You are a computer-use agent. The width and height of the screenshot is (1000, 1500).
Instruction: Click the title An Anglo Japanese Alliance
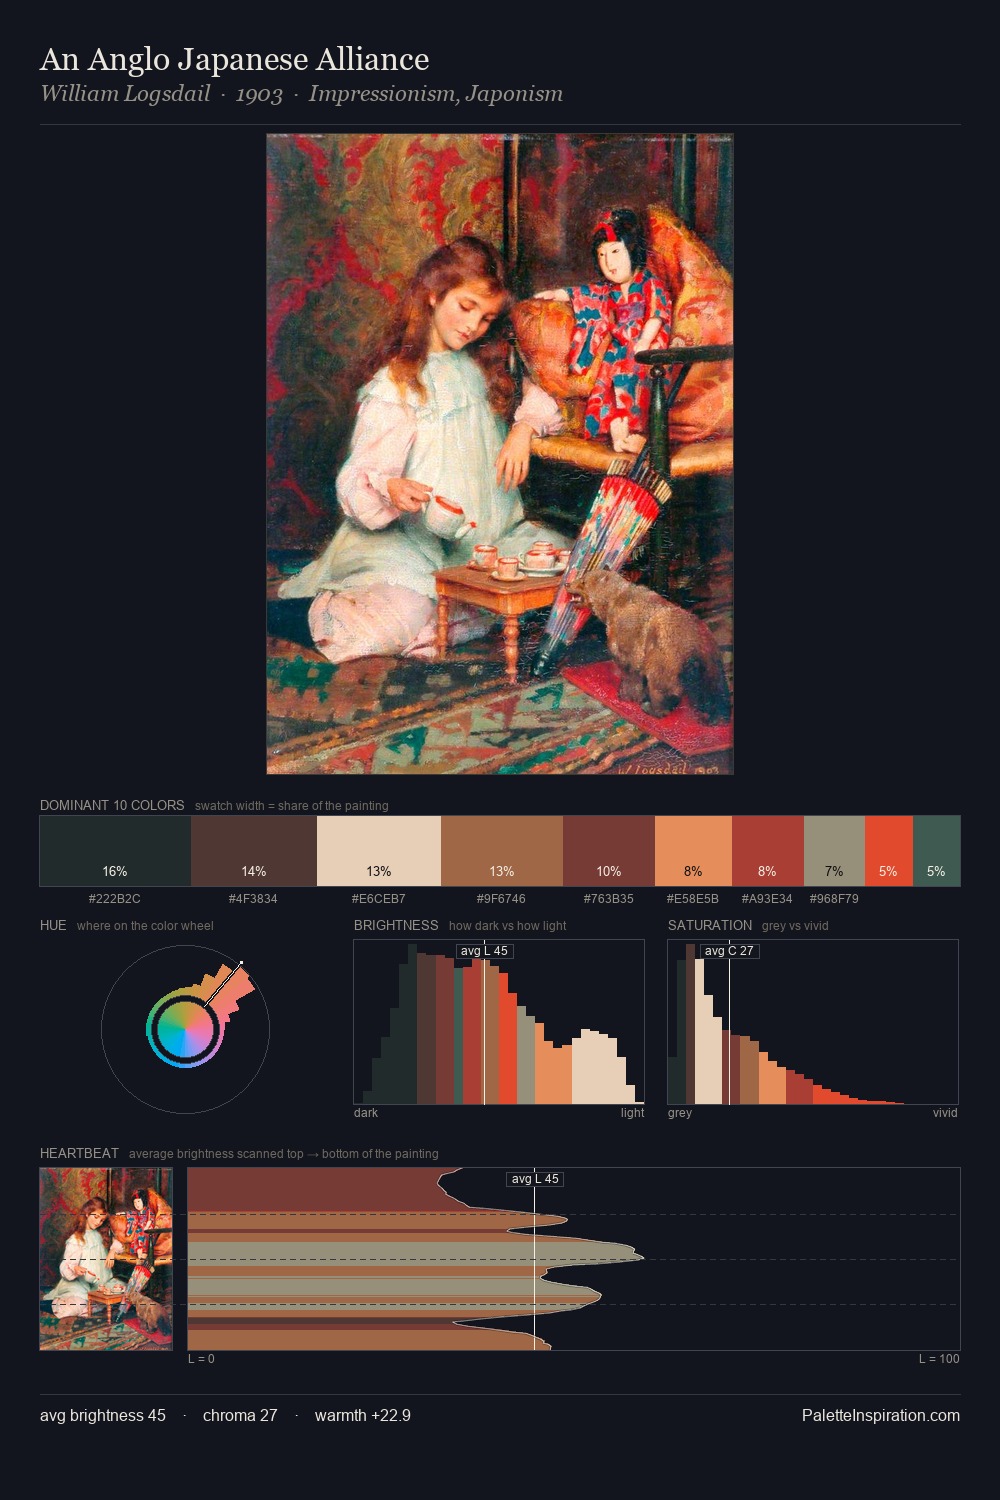click(x=235, y=59)
